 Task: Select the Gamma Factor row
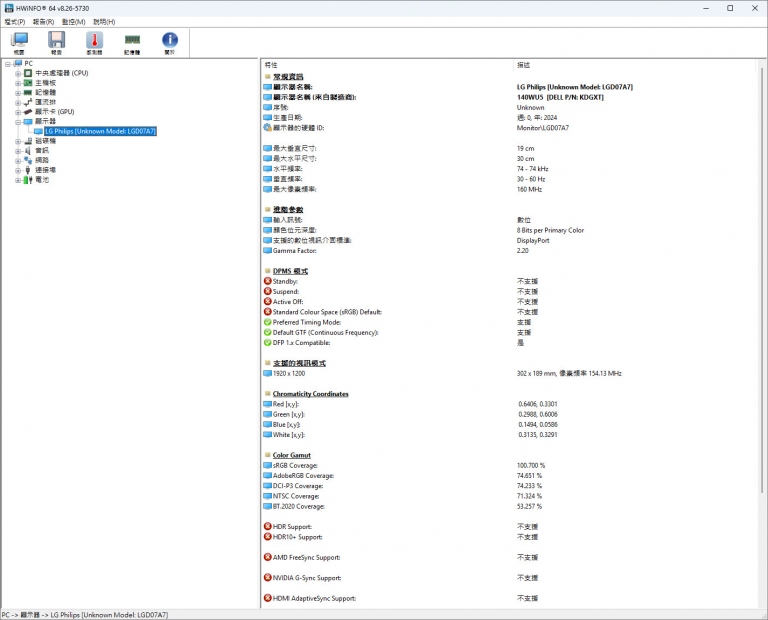coord(509,250)
